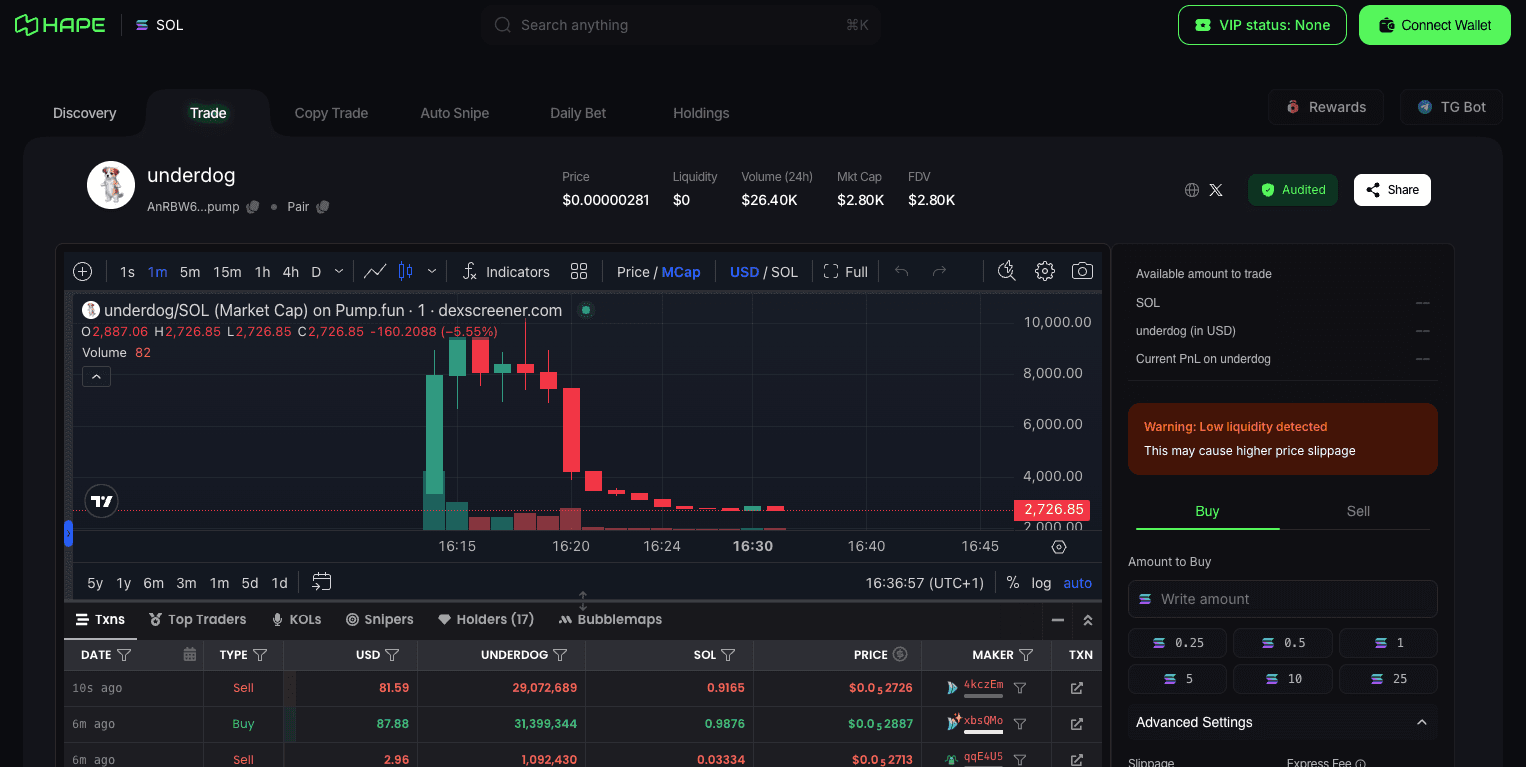Click the Connect Wallet button
The height and width of the screenshot is (767, 1526).
(1435, 25)
